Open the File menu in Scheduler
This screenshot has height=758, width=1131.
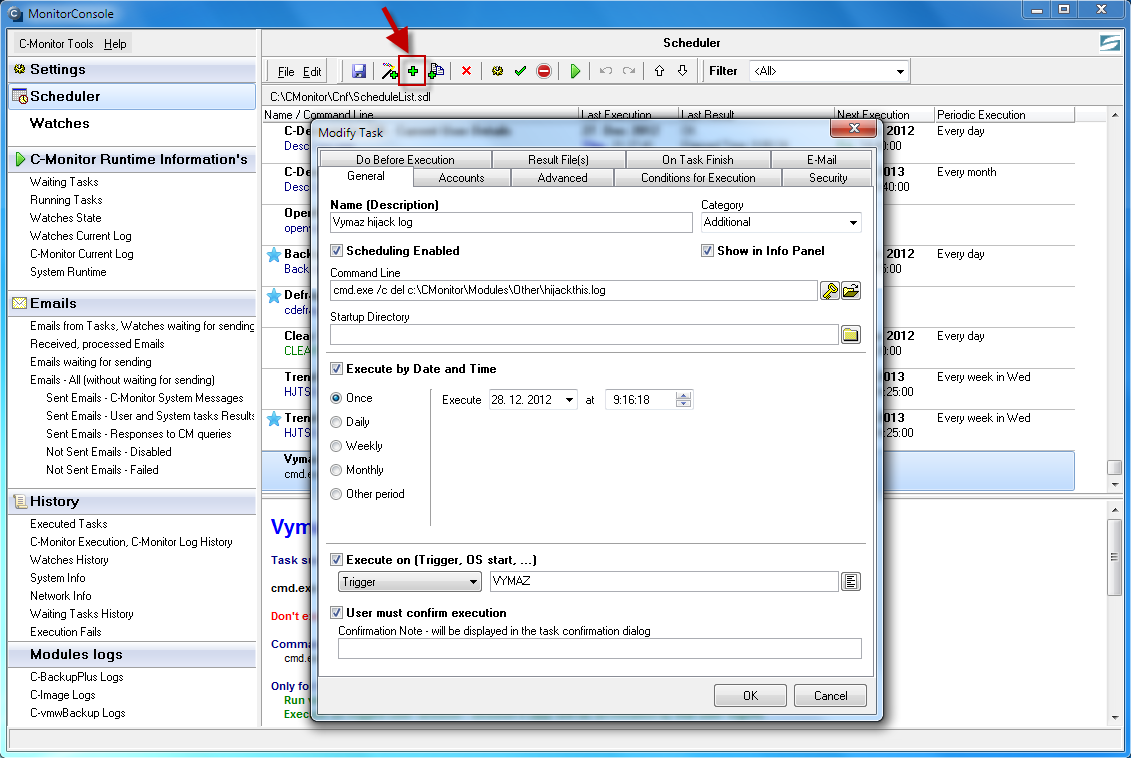click(286, 71)
